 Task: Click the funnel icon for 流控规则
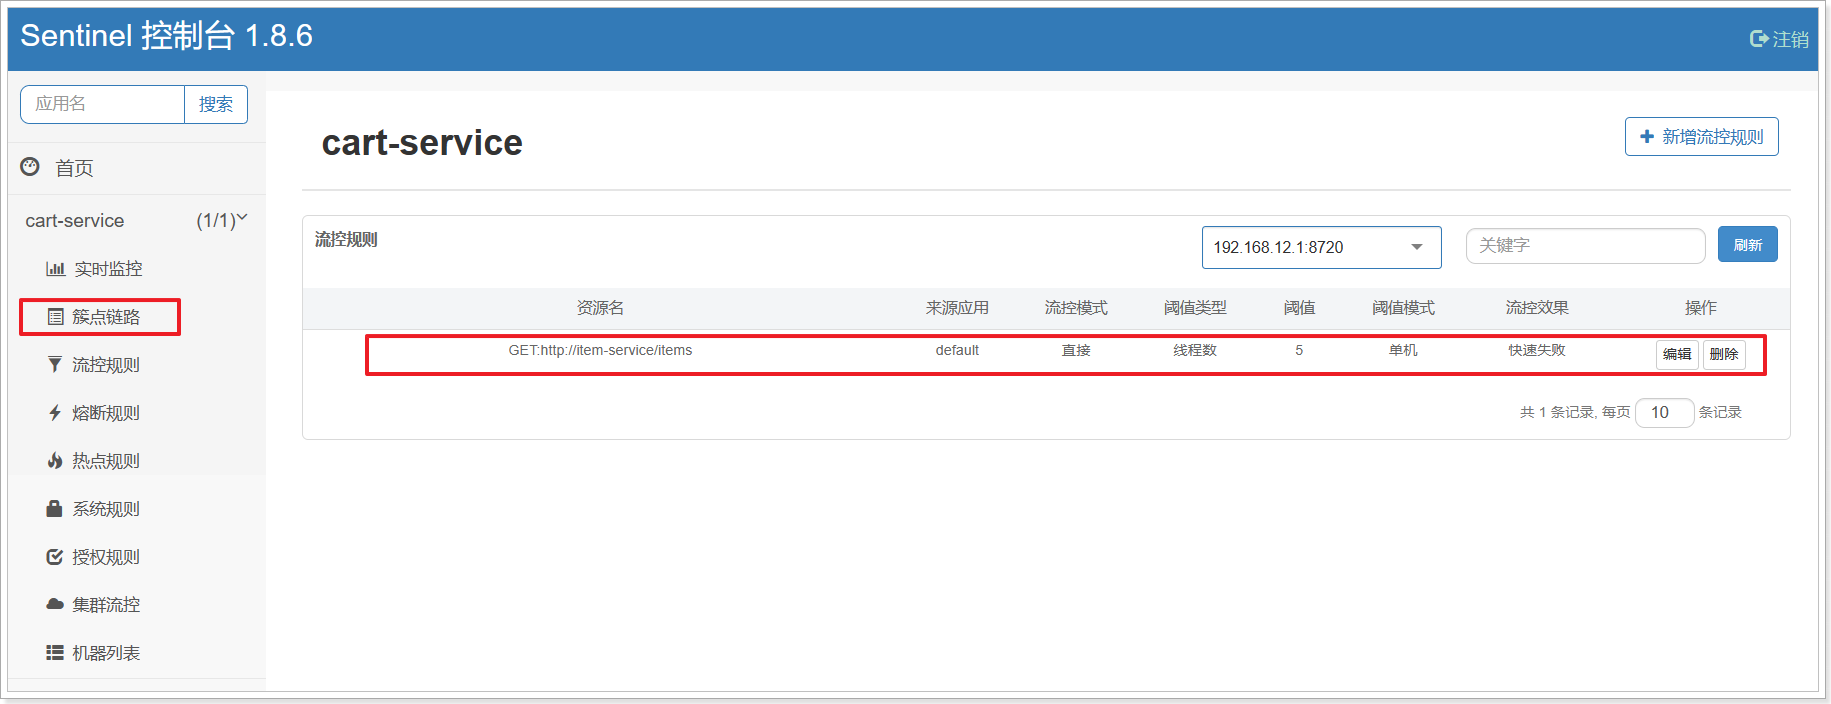55,365
